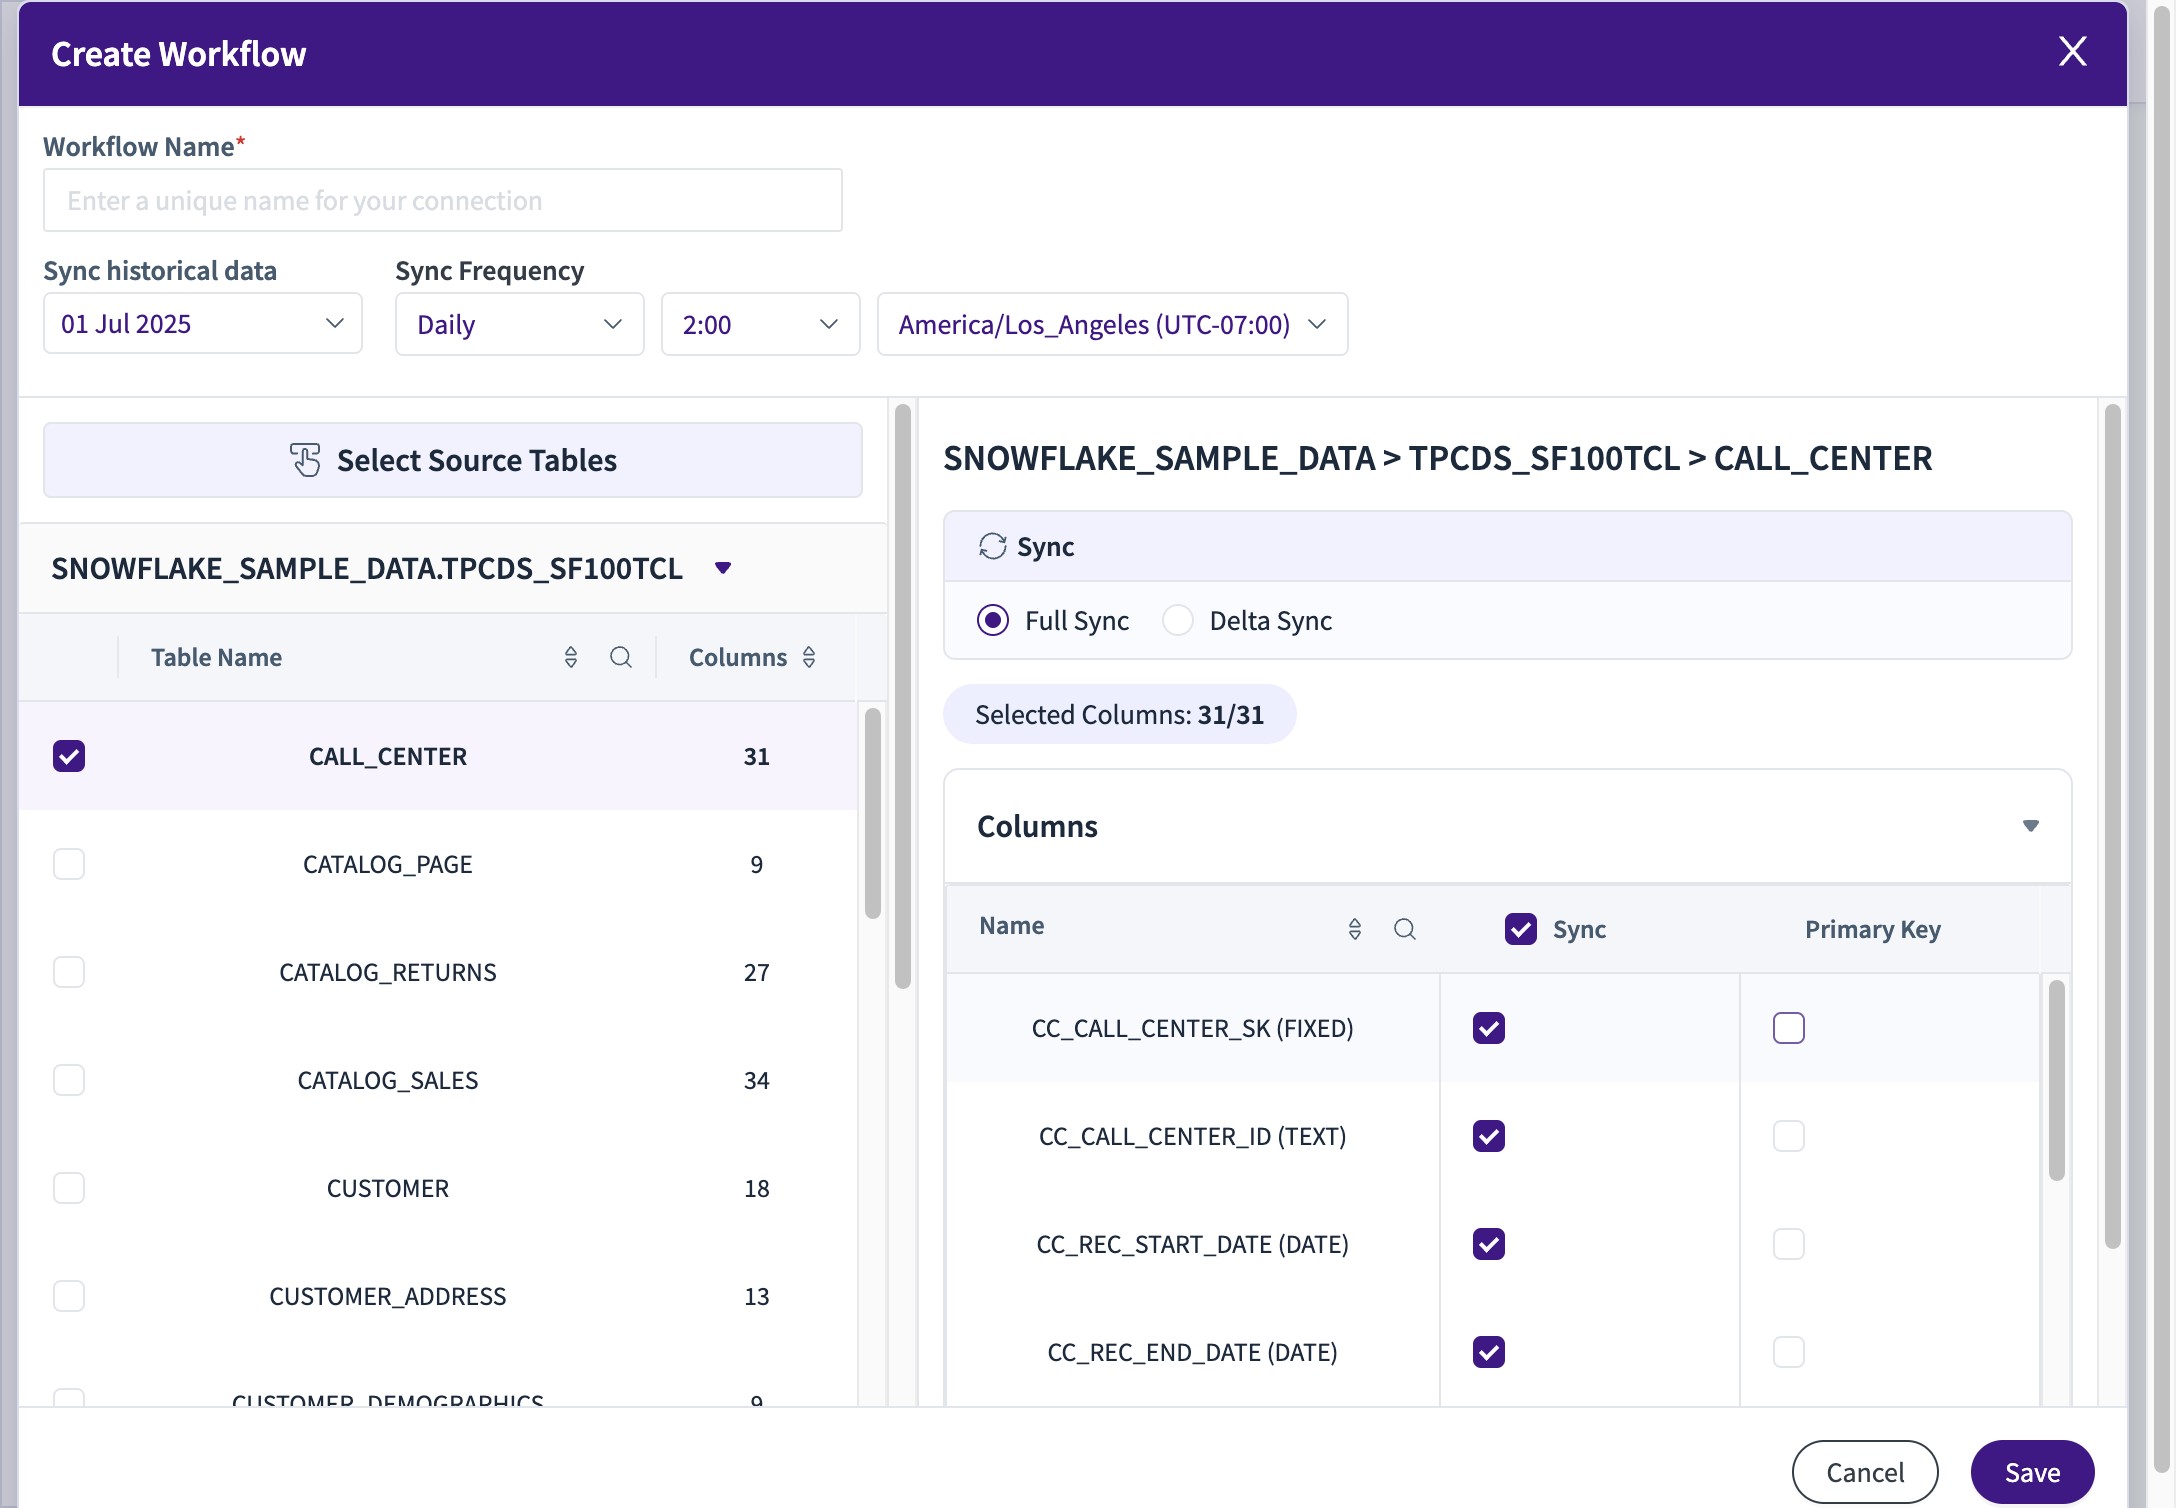
Task: Click the hand pointer icon in Select Source Tables
Action: pos(305,460)
